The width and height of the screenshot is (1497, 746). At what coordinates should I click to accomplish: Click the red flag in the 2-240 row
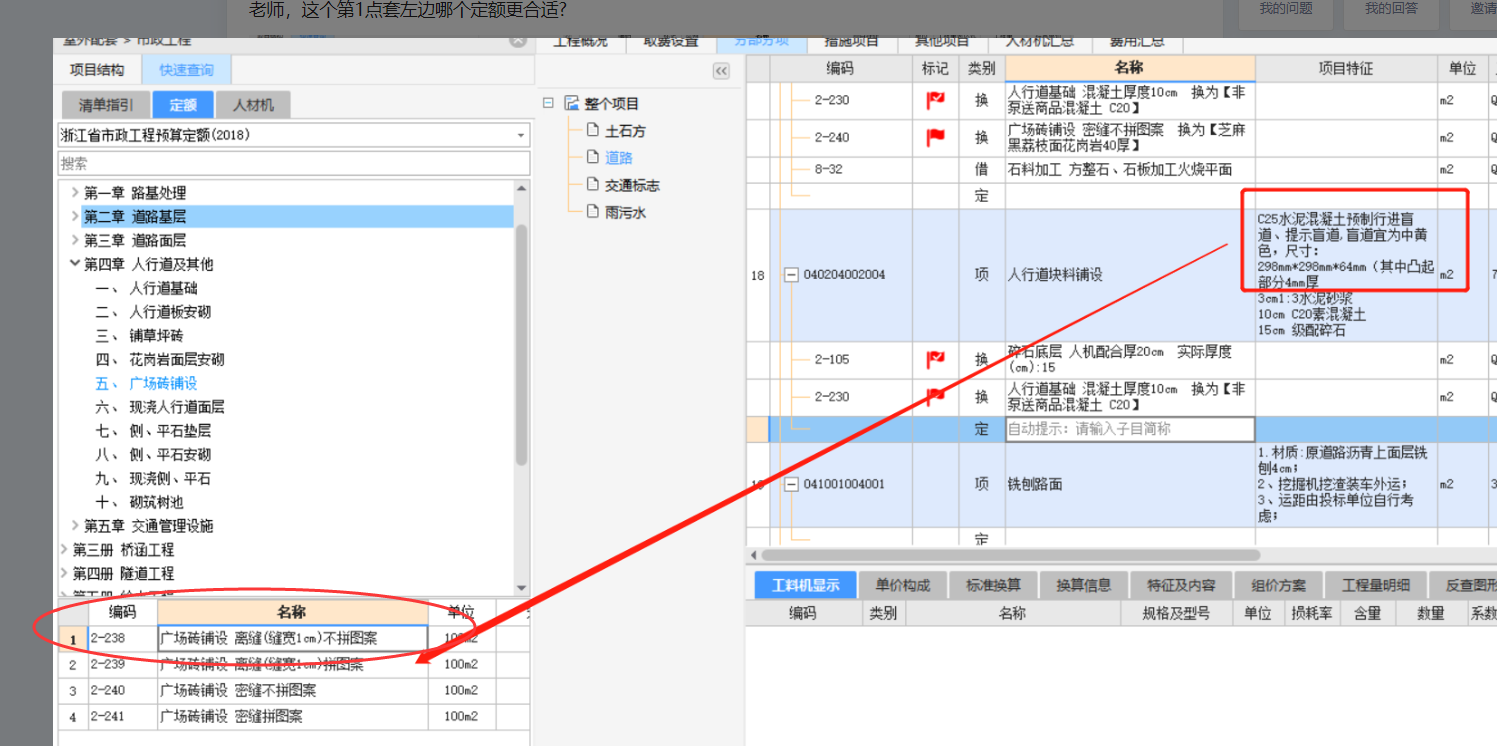click(x=935, y=137)
